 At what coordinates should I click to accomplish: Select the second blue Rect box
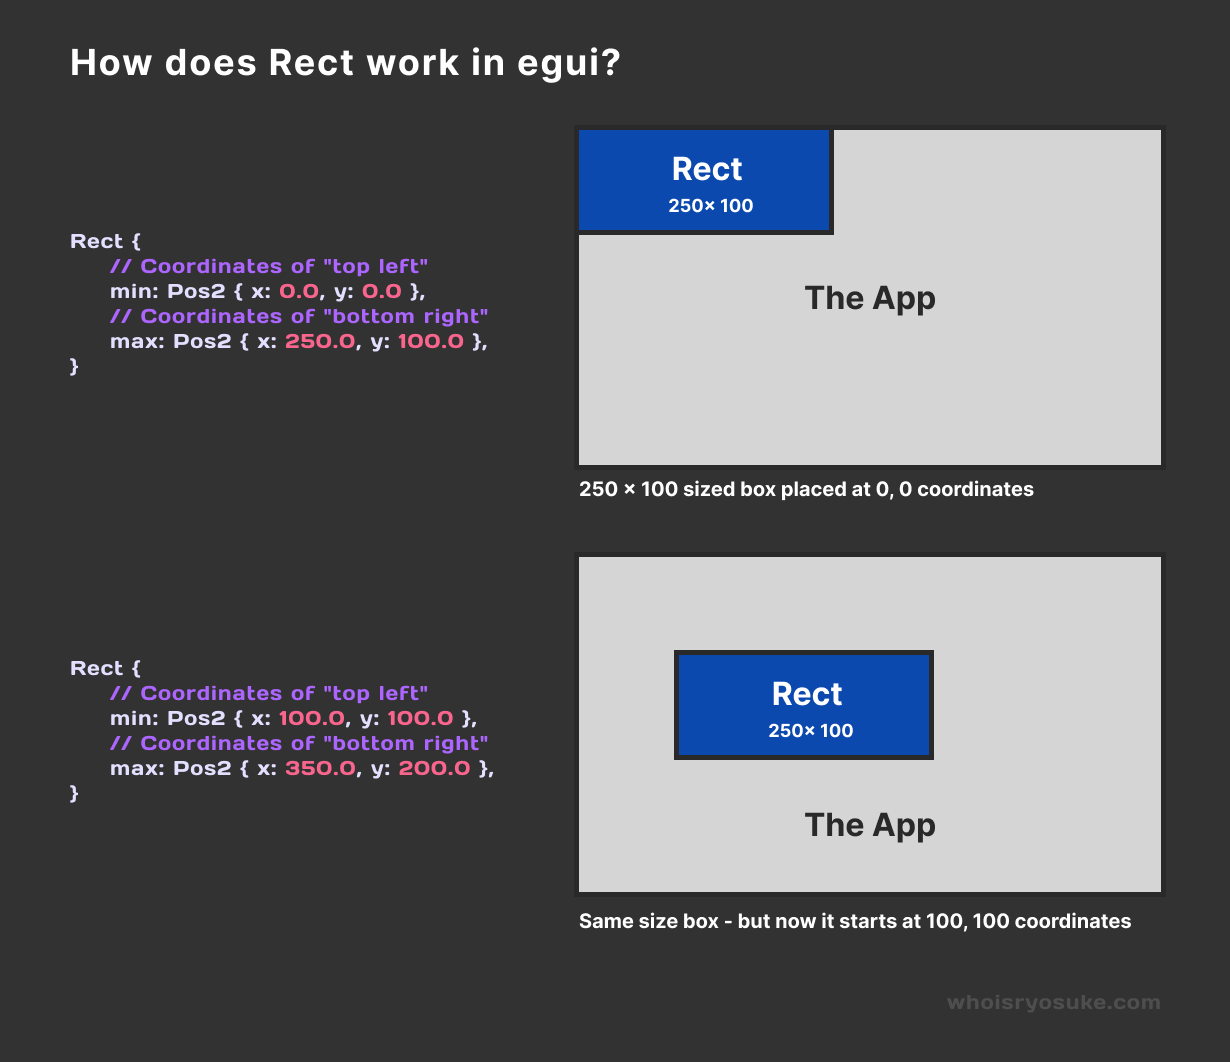point(804,705)
